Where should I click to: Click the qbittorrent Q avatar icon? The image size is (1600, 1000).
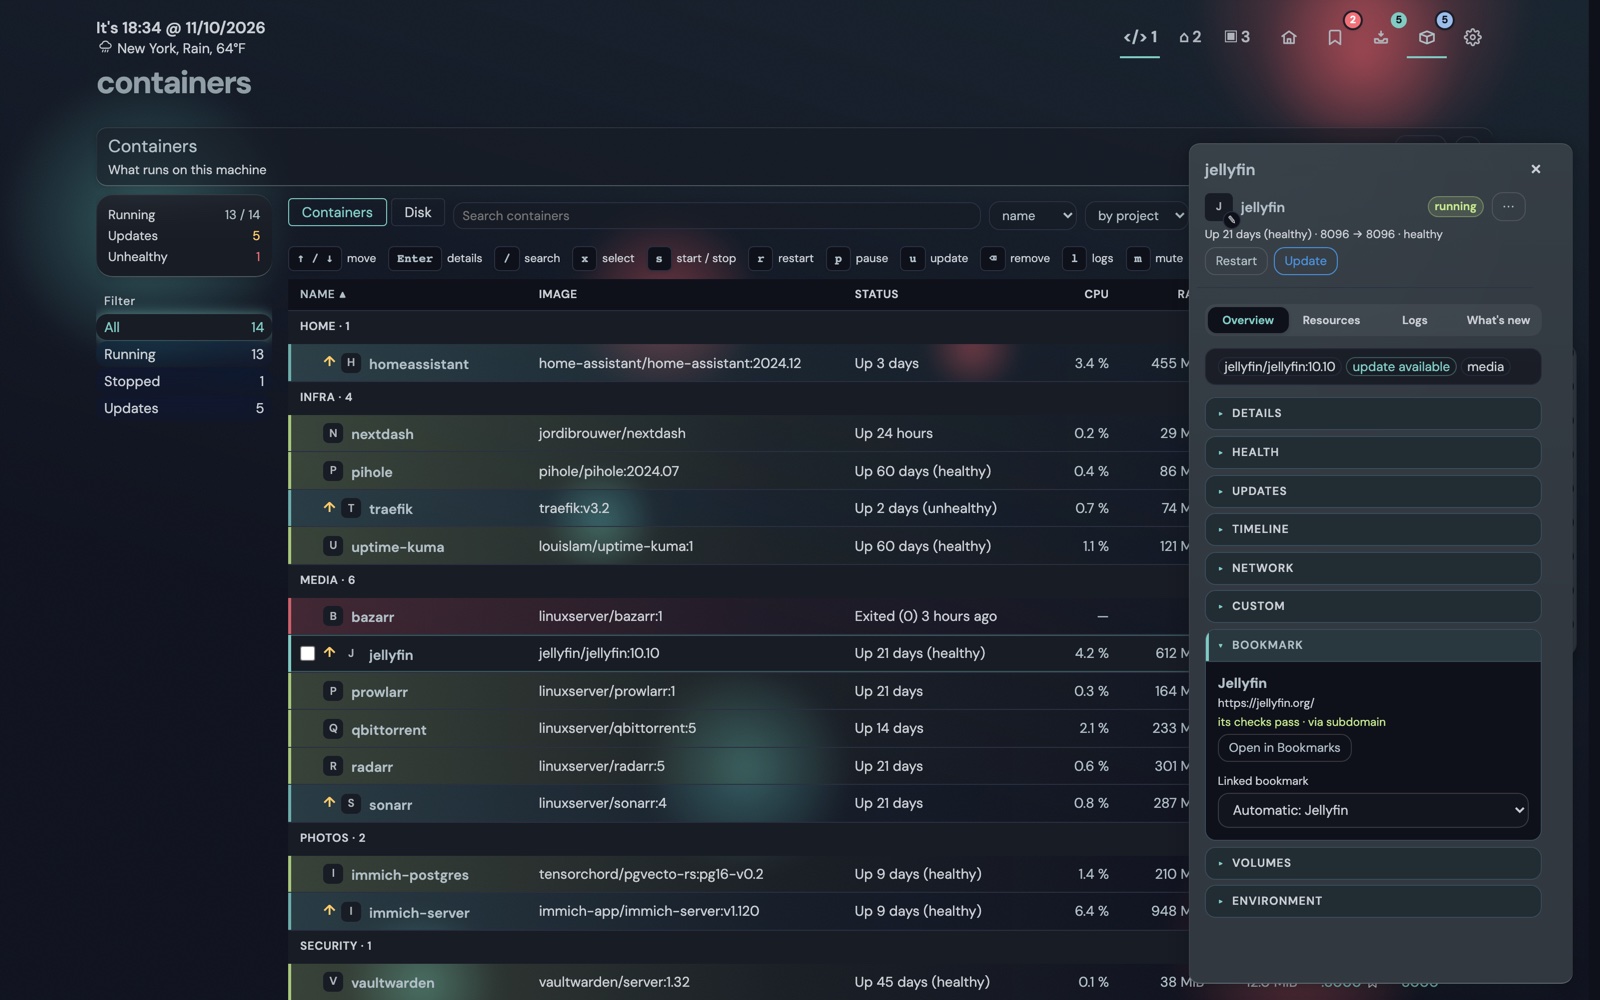point(333,728)
